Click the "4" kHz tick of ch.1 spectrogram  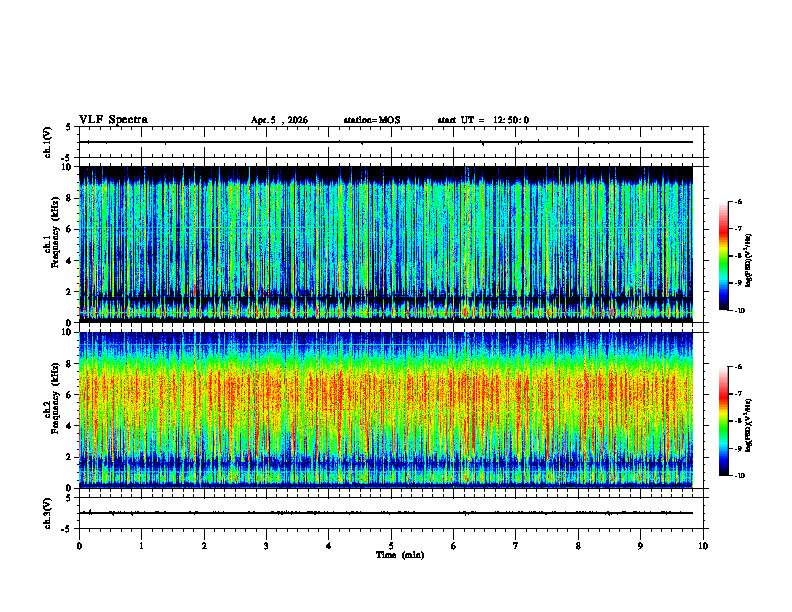(70, 261)
